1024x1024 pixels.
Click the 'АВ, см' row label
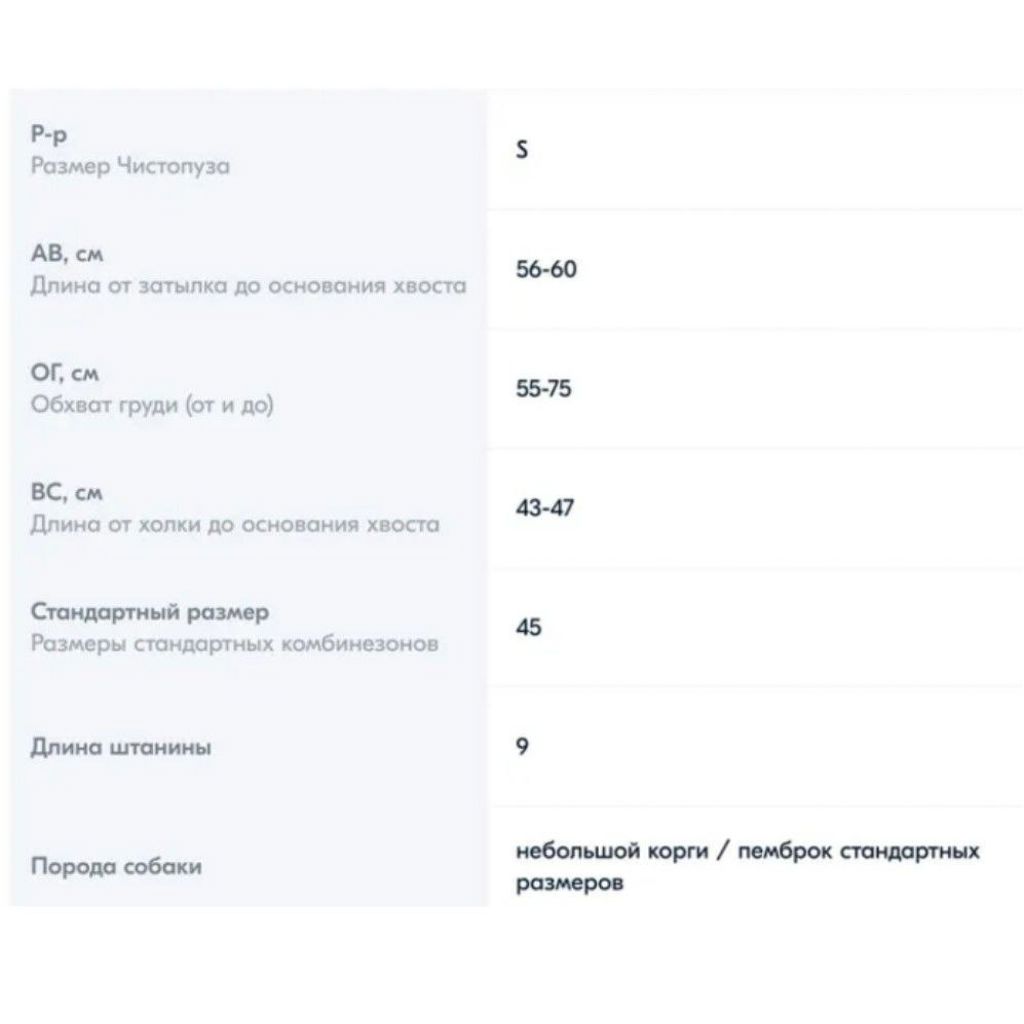point(67,253)
